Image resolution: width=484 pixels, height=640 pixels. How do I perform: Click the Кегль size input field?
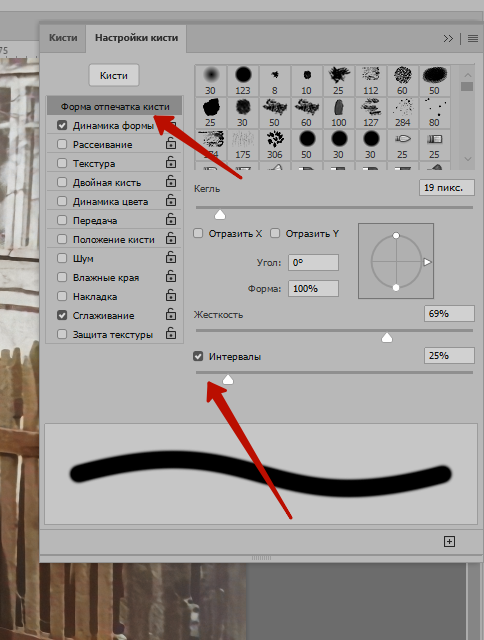[x=447, y=188]
